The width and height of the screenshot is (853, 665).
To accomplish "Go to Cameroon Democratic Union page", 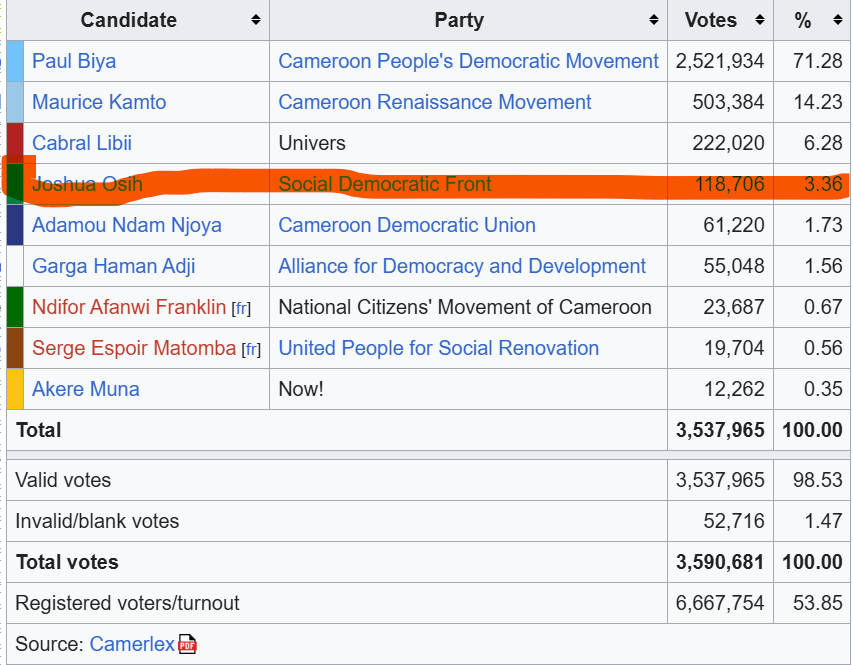I will coord(407,225).
